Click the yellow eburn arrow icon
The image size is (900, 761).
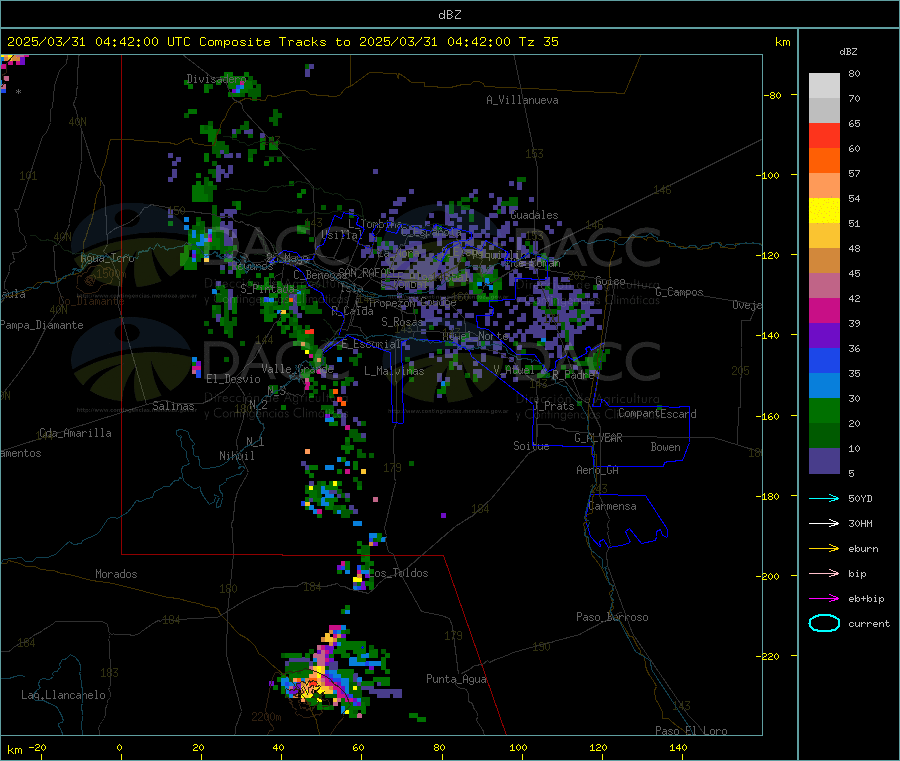tap(824, 549)
